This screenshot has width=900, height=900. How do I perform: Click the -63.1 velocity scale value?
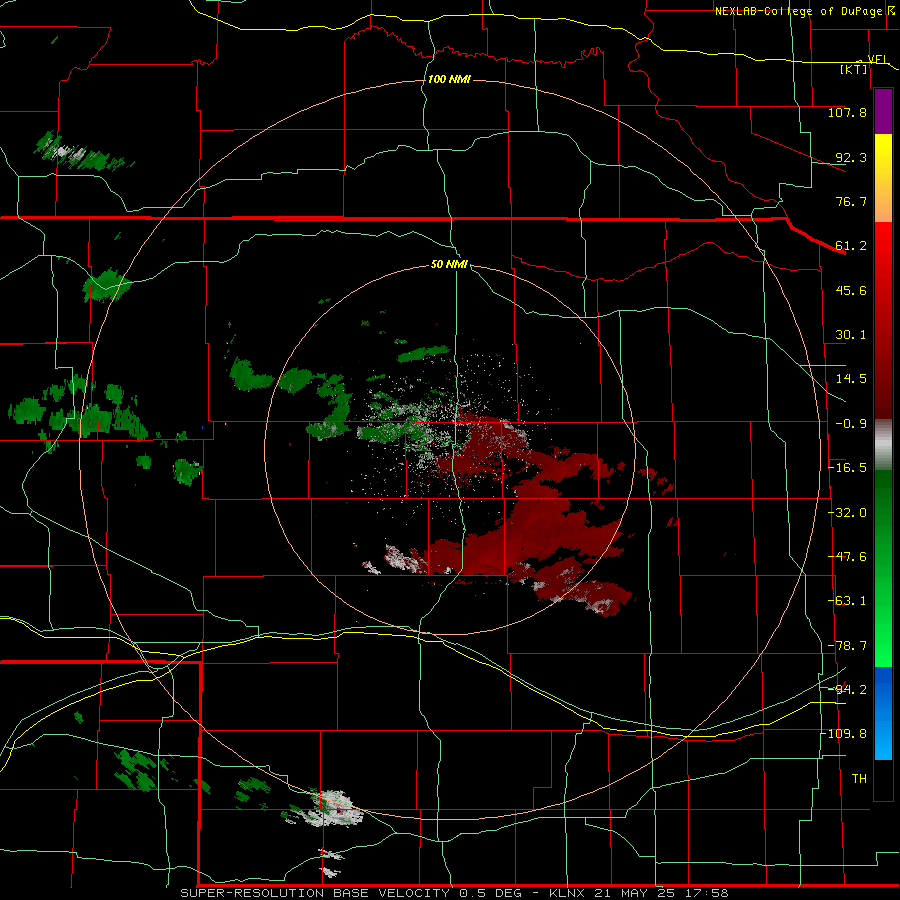847,601
